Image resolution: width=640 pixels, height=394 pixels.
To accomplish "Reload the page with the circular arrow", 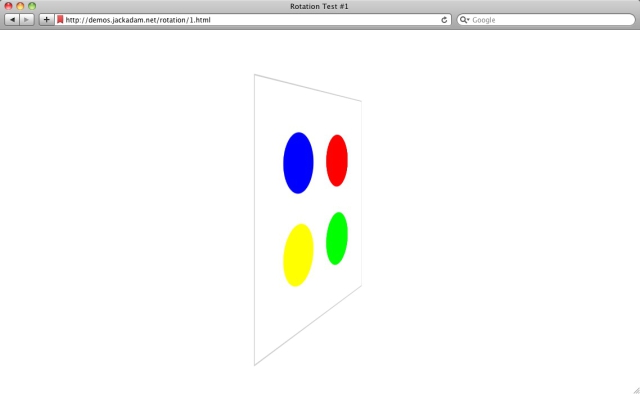I will coord(444,20).
